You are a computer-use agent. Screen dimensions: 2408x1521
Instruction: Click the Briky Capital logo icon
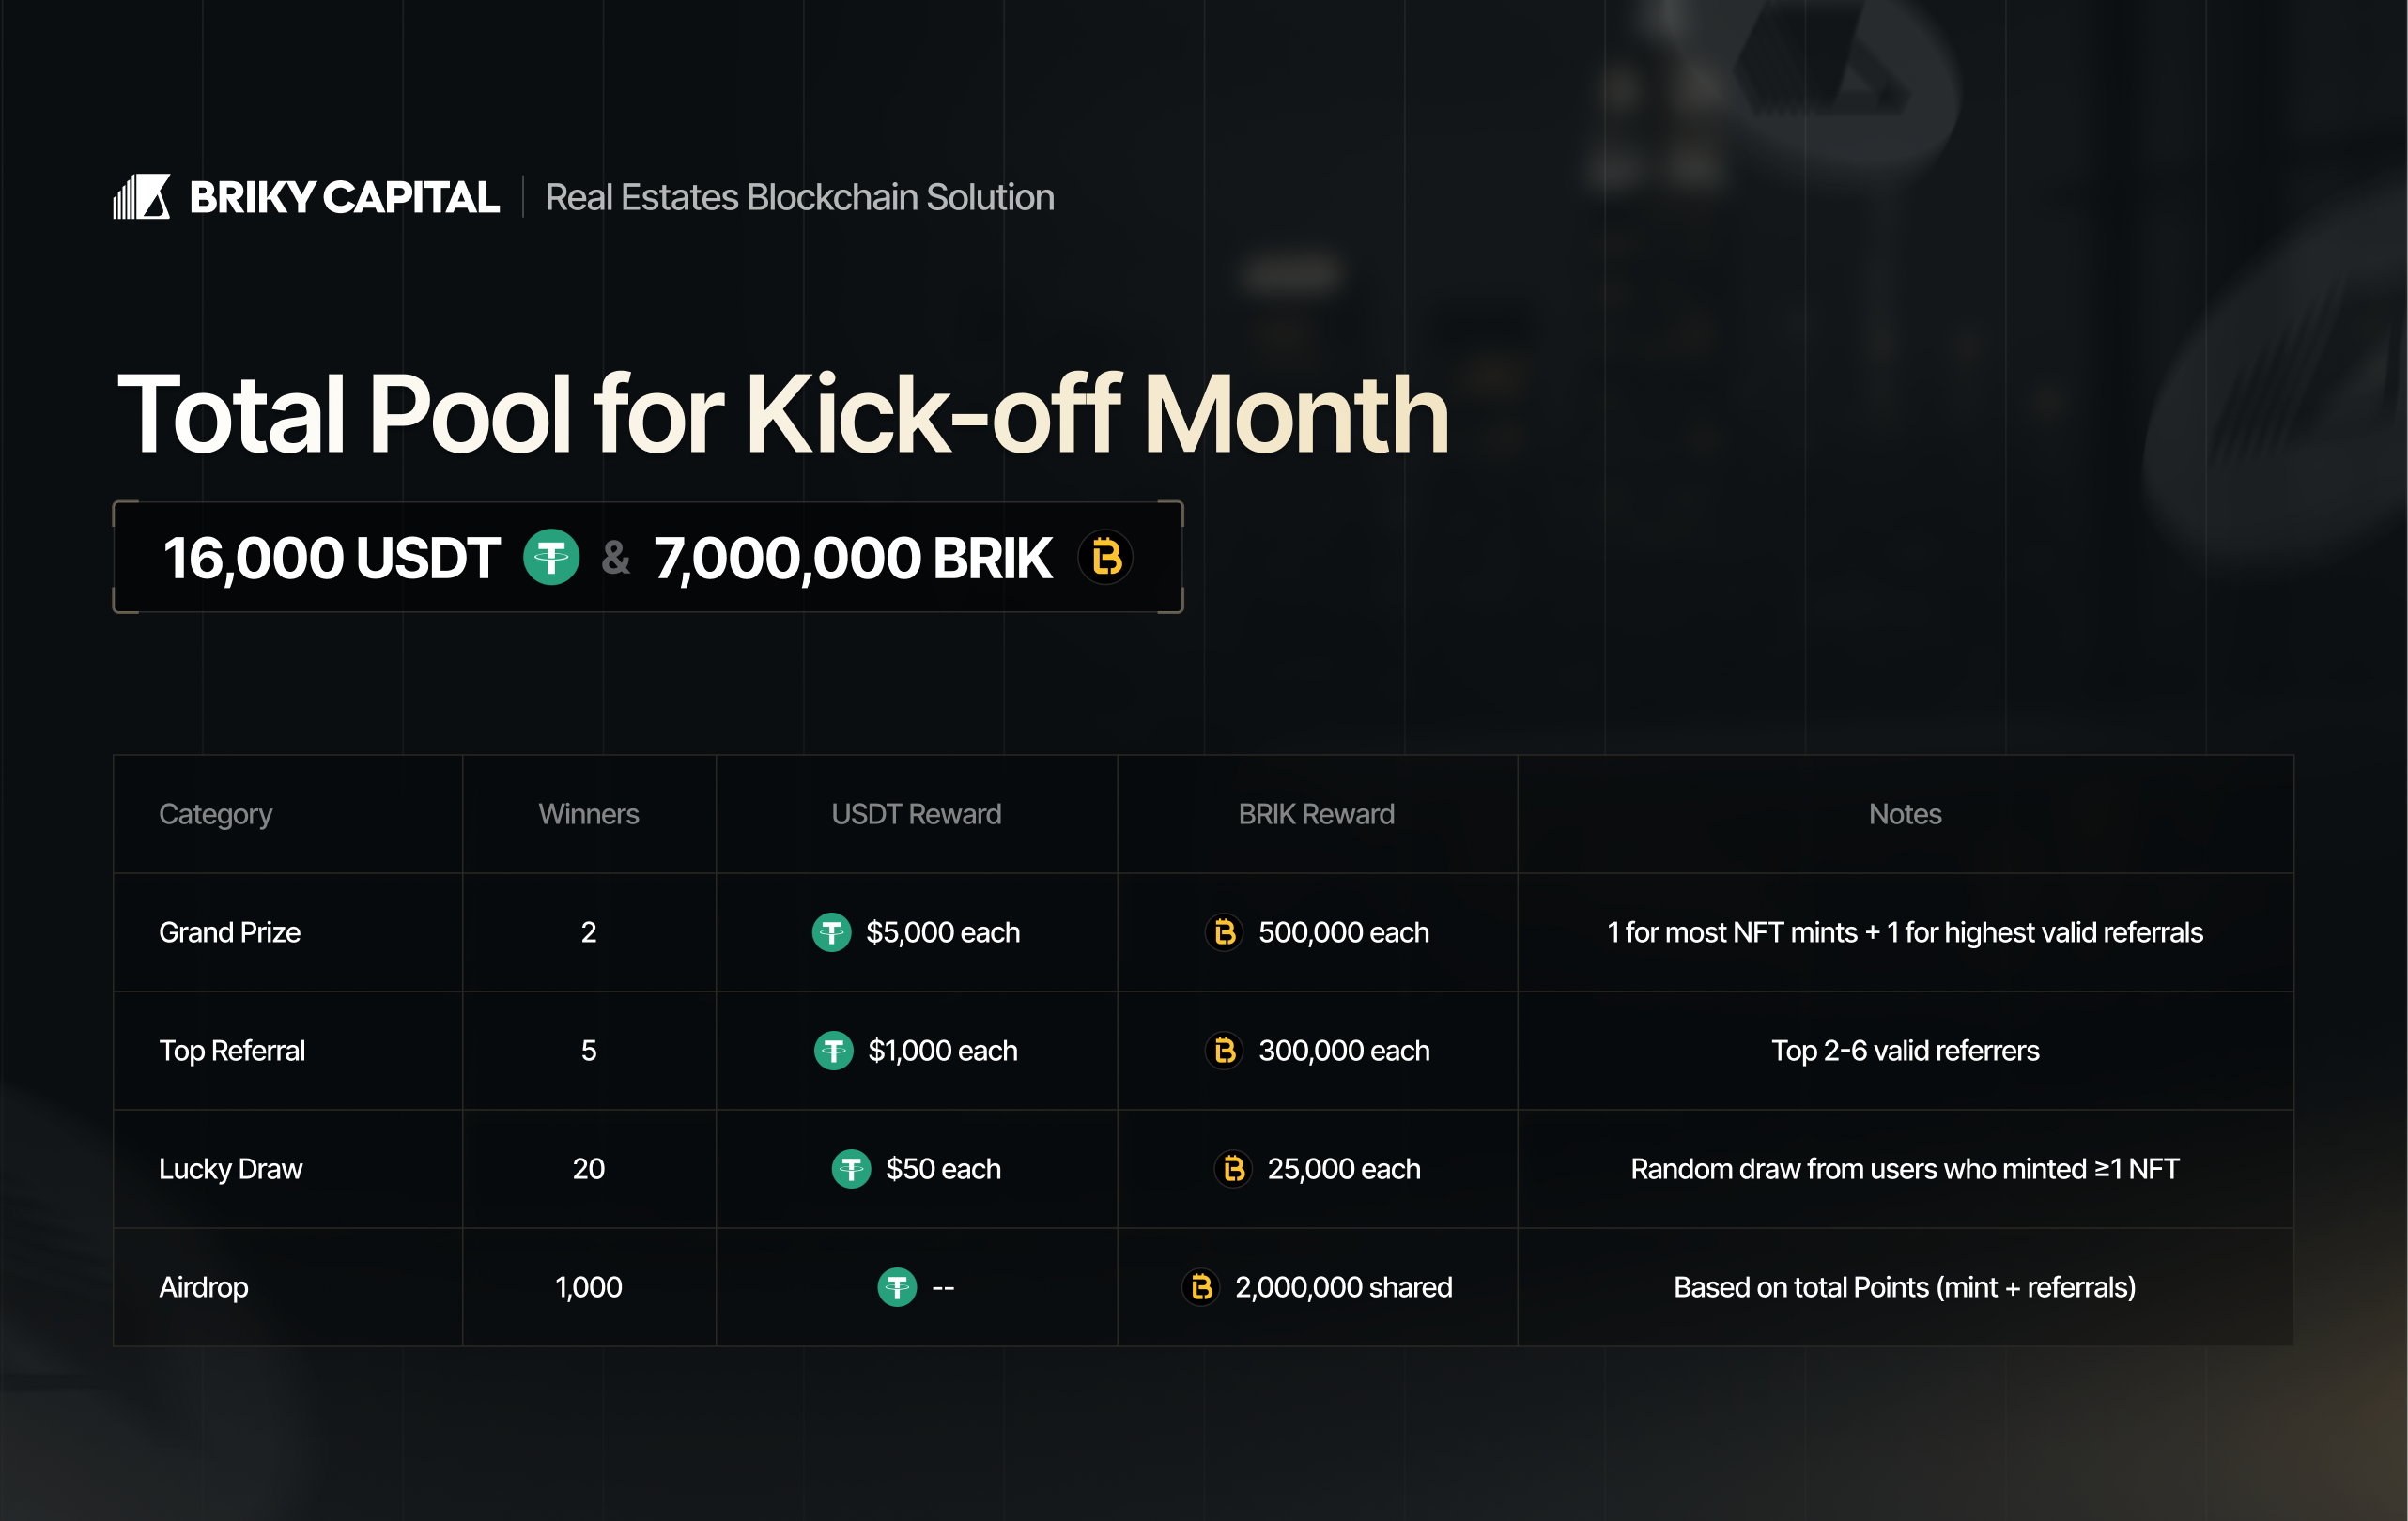(x=141, y=197)
